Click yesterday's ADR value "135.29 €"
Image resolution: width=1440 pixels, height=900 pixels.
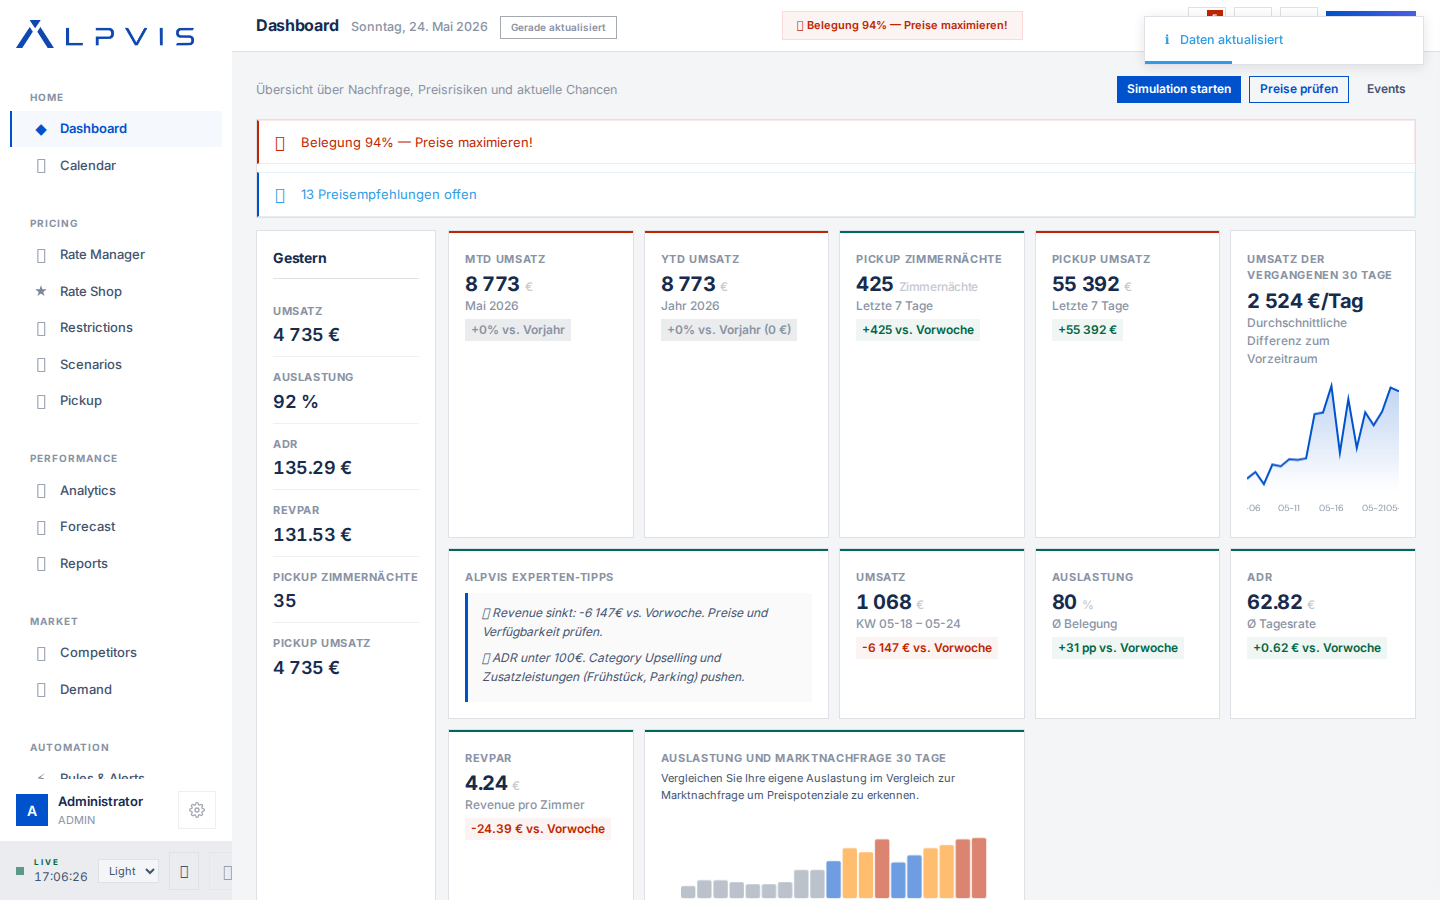coord(312,468)
